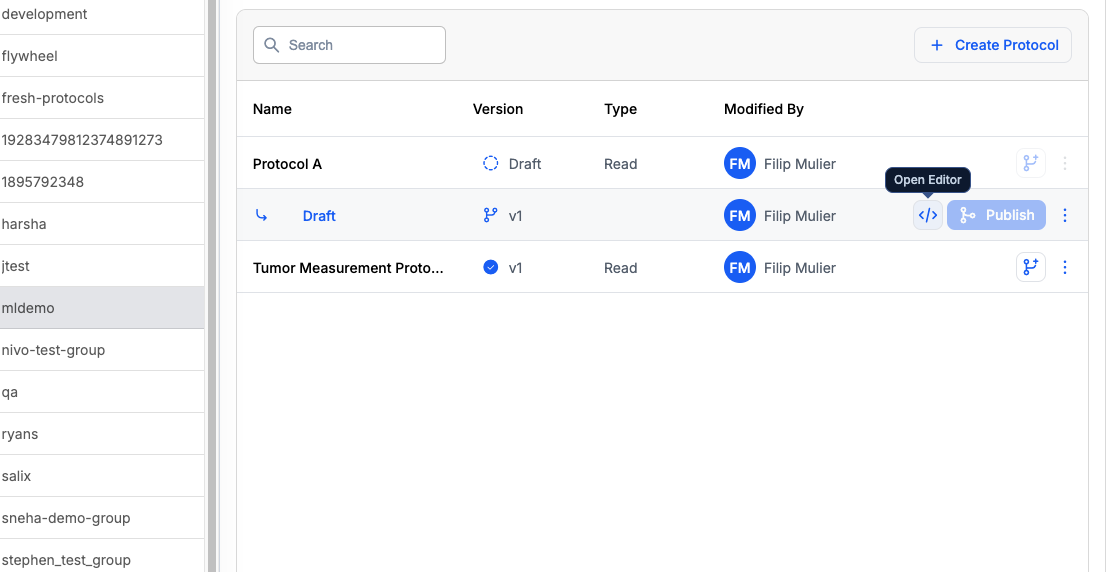
Task: Open the Draft link
Action: tap(319, 216)
